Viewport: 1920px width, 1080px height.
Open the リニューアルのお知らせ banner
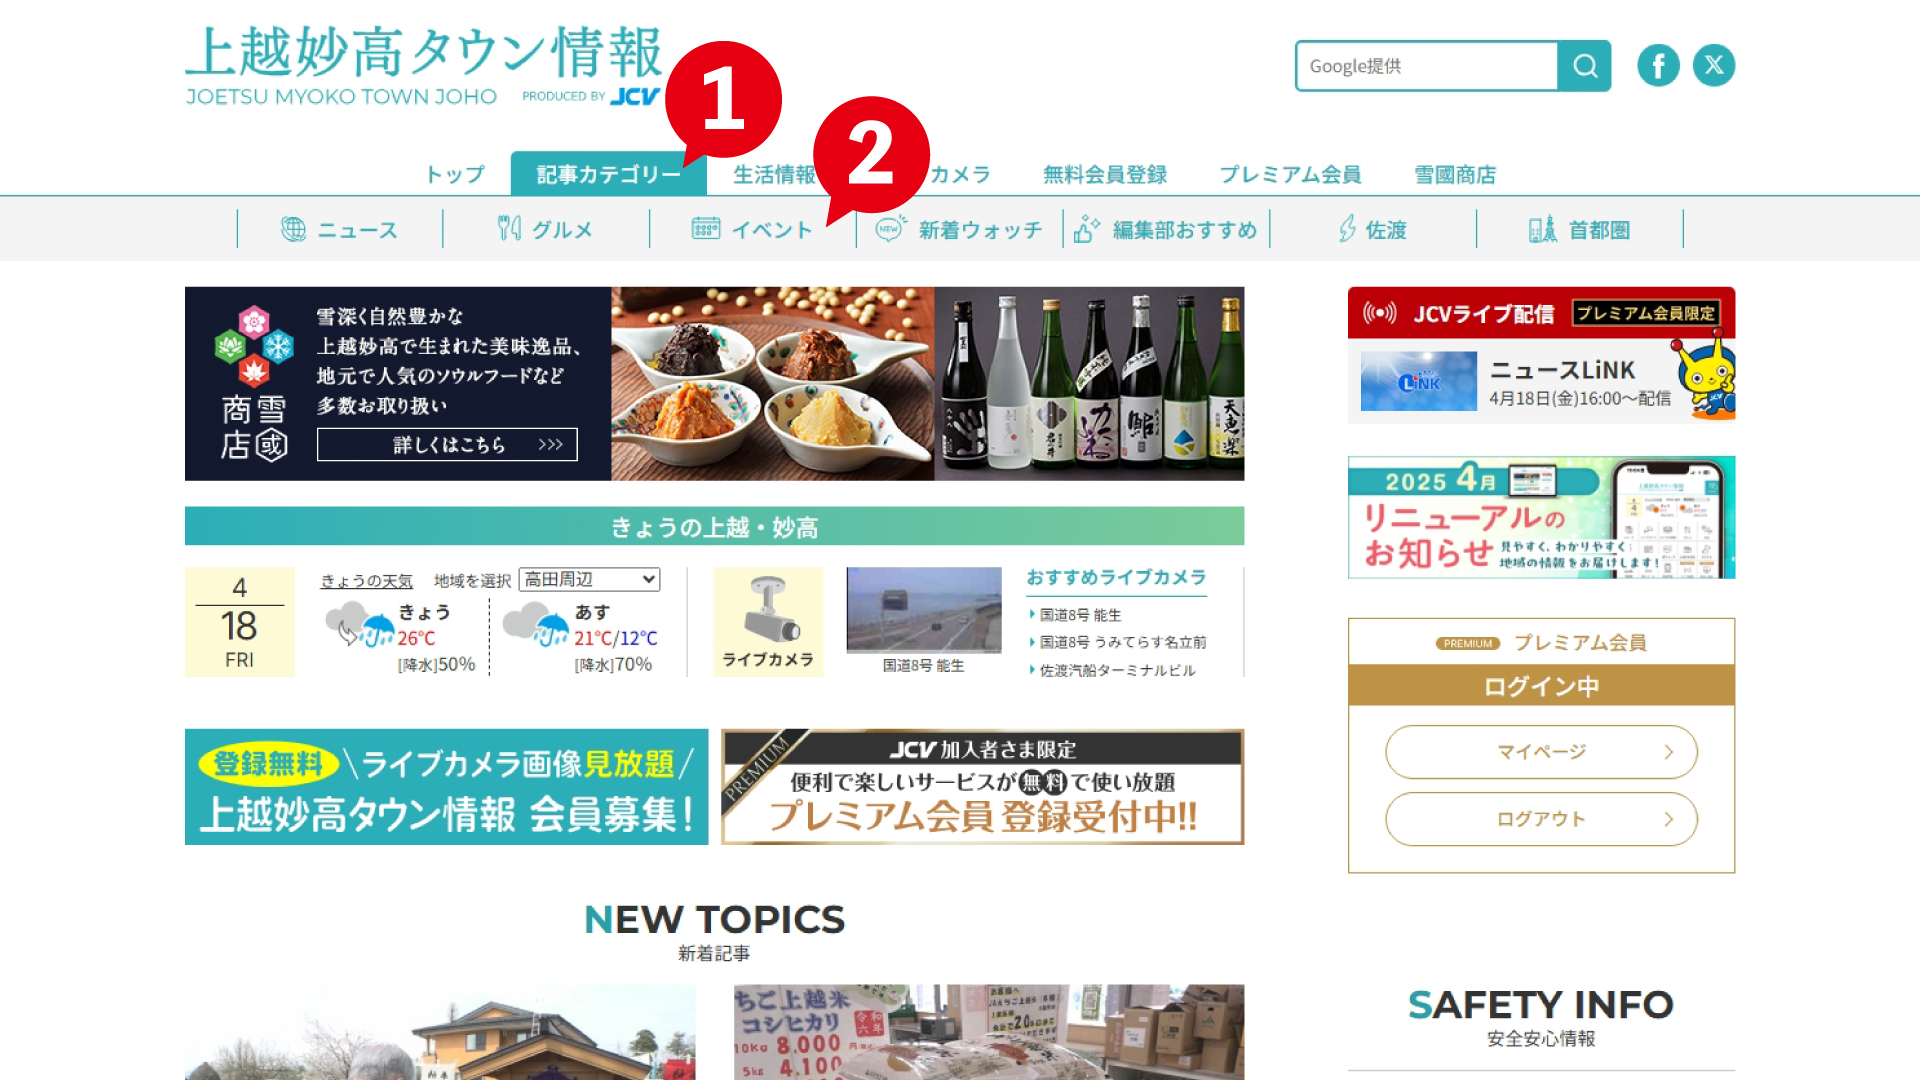tap(1541, 517)
